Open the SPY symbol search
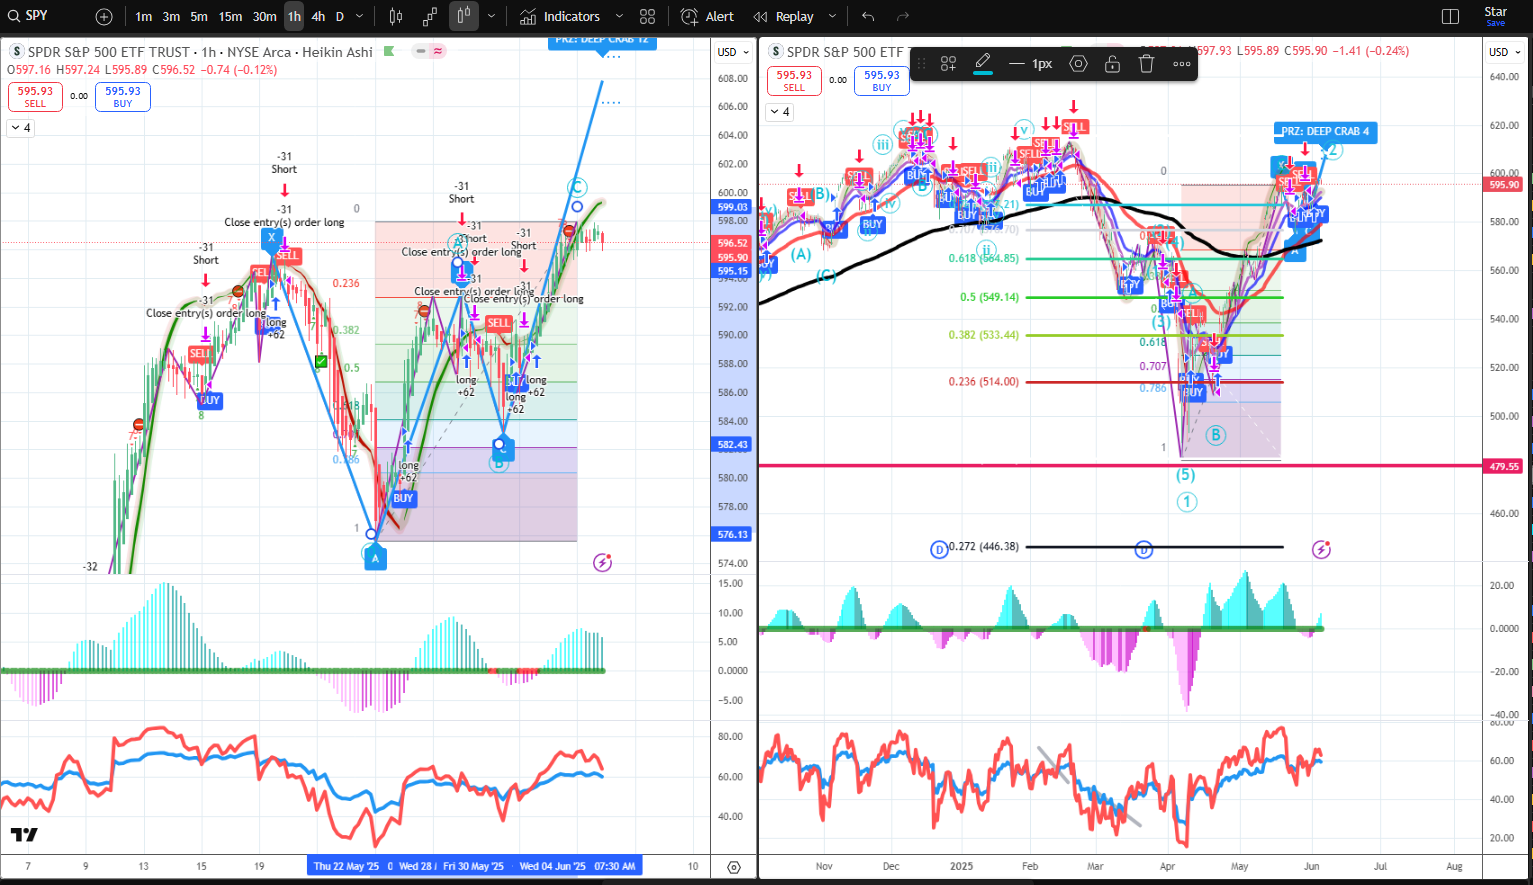The height and width of the screenshot is (885, 1533). point(28,16)
